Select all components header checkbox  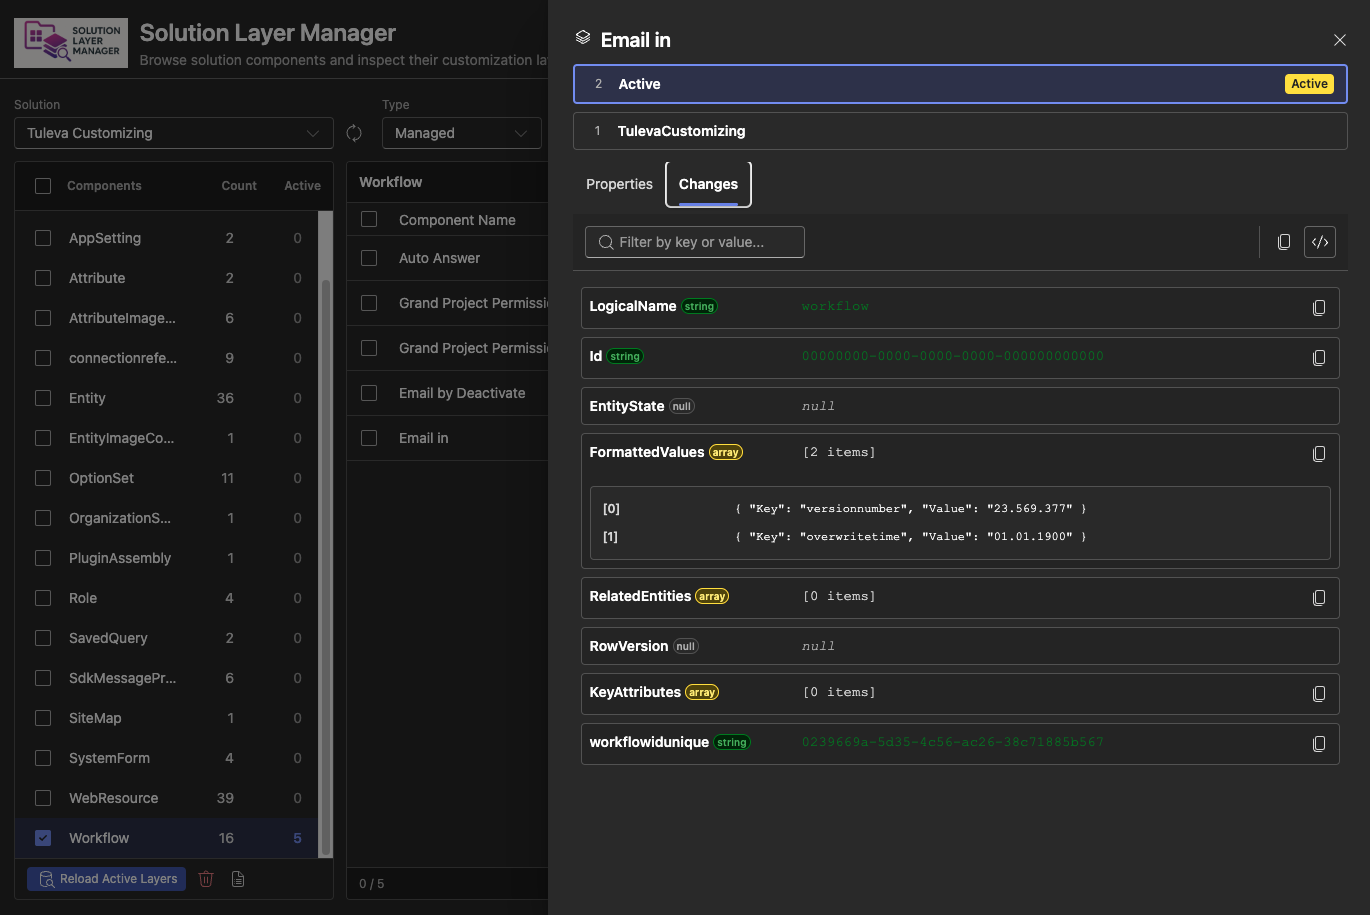click(x=43, y=186)
